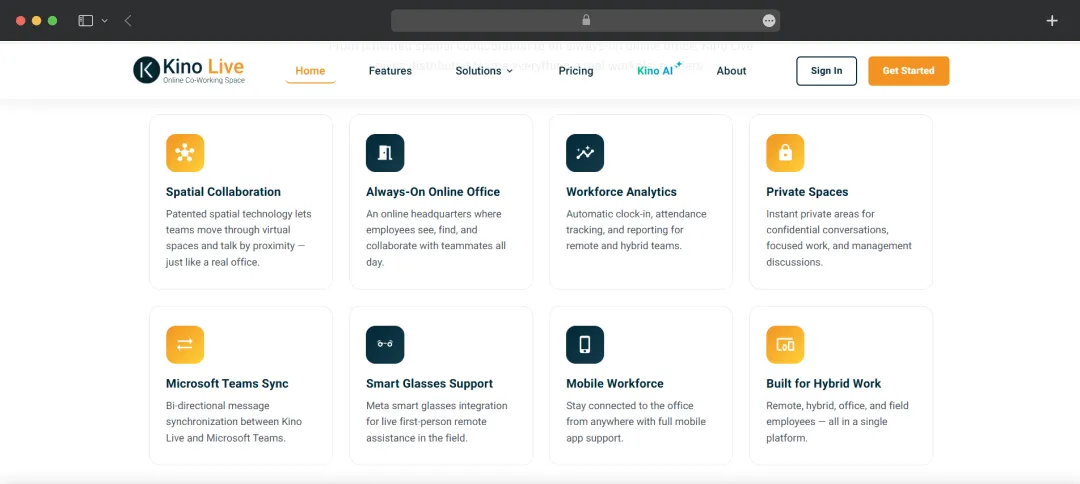The width and height of the screenshot is (1080, 484).
Task: Click the Spatial Collaboration network icon
Action: coord(185,153)
